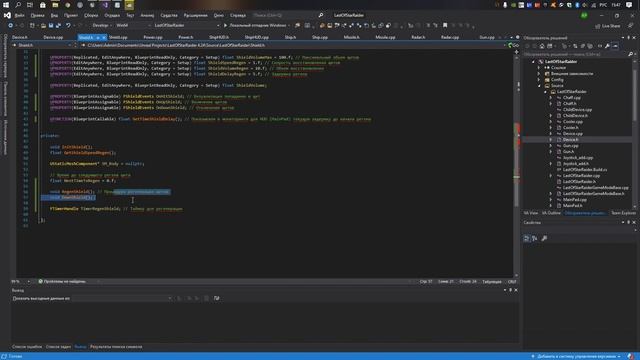This screenshot has height=360, width=640.
Task: Click the search magnifier in Solution Explorer
Action: pos(630,54)
